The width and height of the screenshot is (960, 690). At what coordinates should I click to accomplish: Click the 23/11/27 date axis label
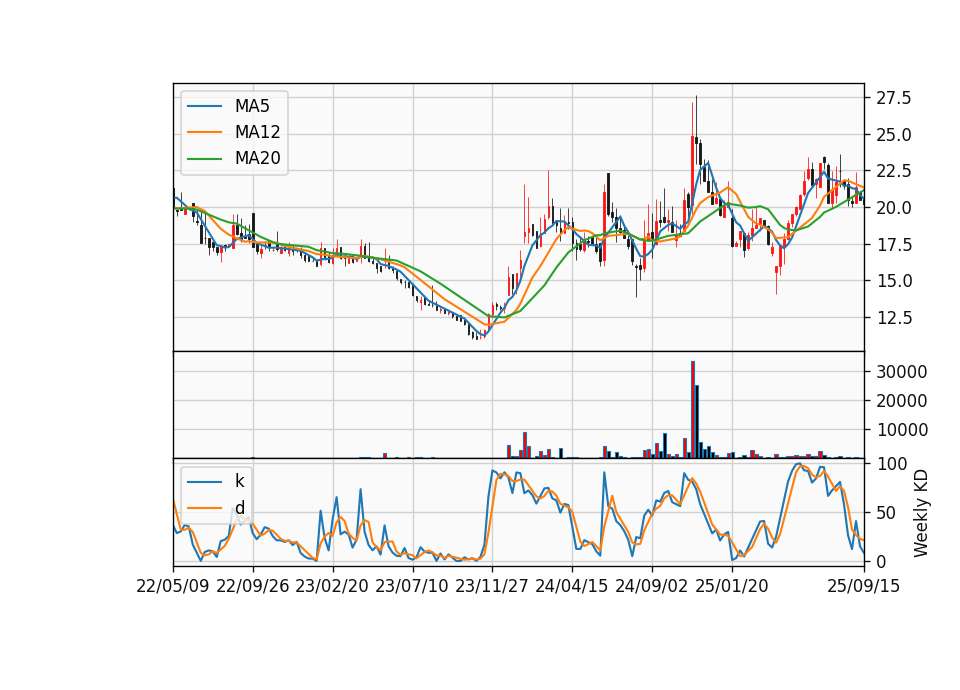tap(492, 586)
